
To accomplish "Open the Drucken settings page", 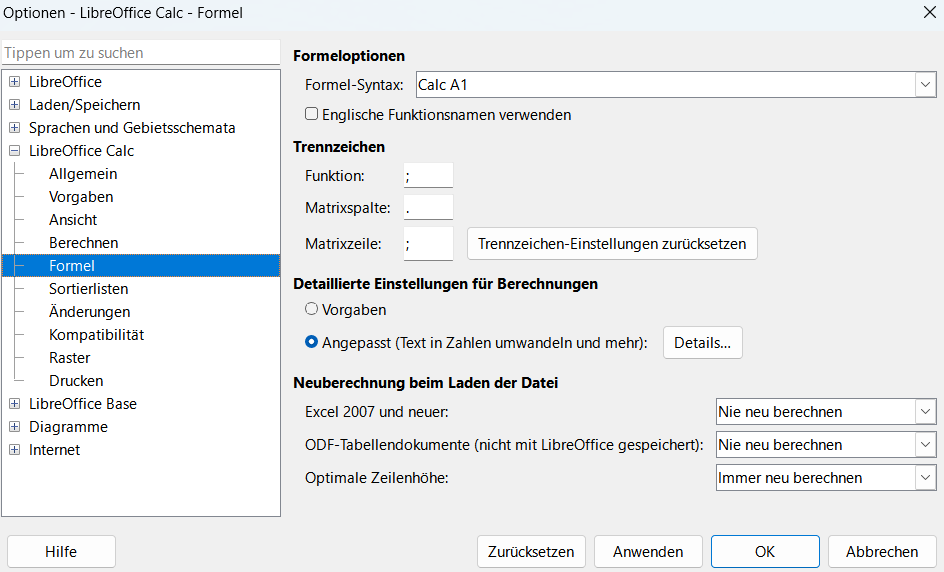I will (76, 381).
